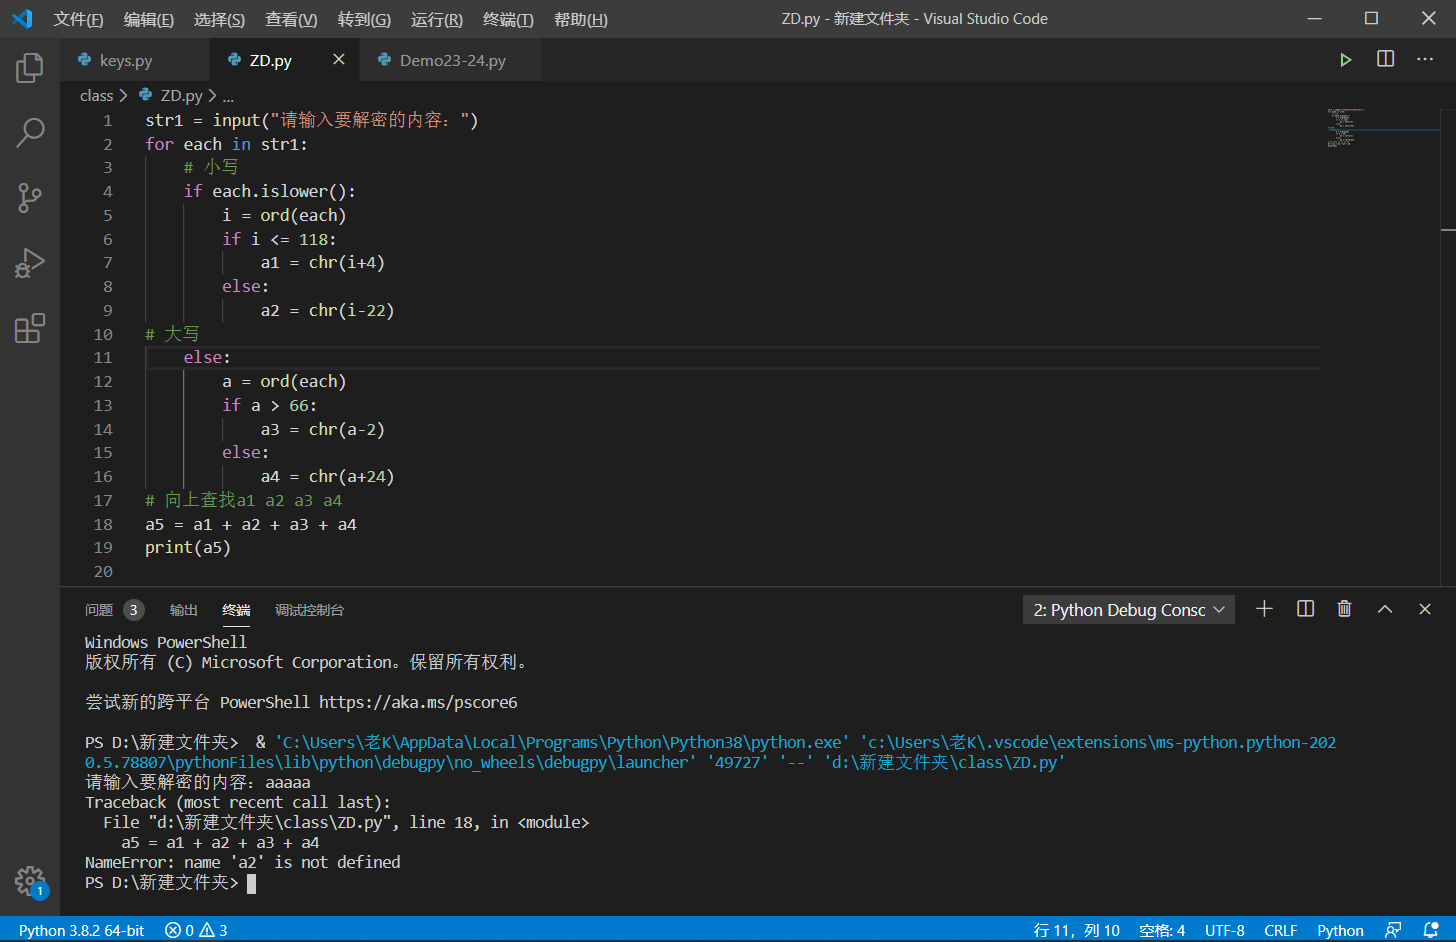Open the Search view in activity bar
1456x942 pixels.
tap(30, 132)
